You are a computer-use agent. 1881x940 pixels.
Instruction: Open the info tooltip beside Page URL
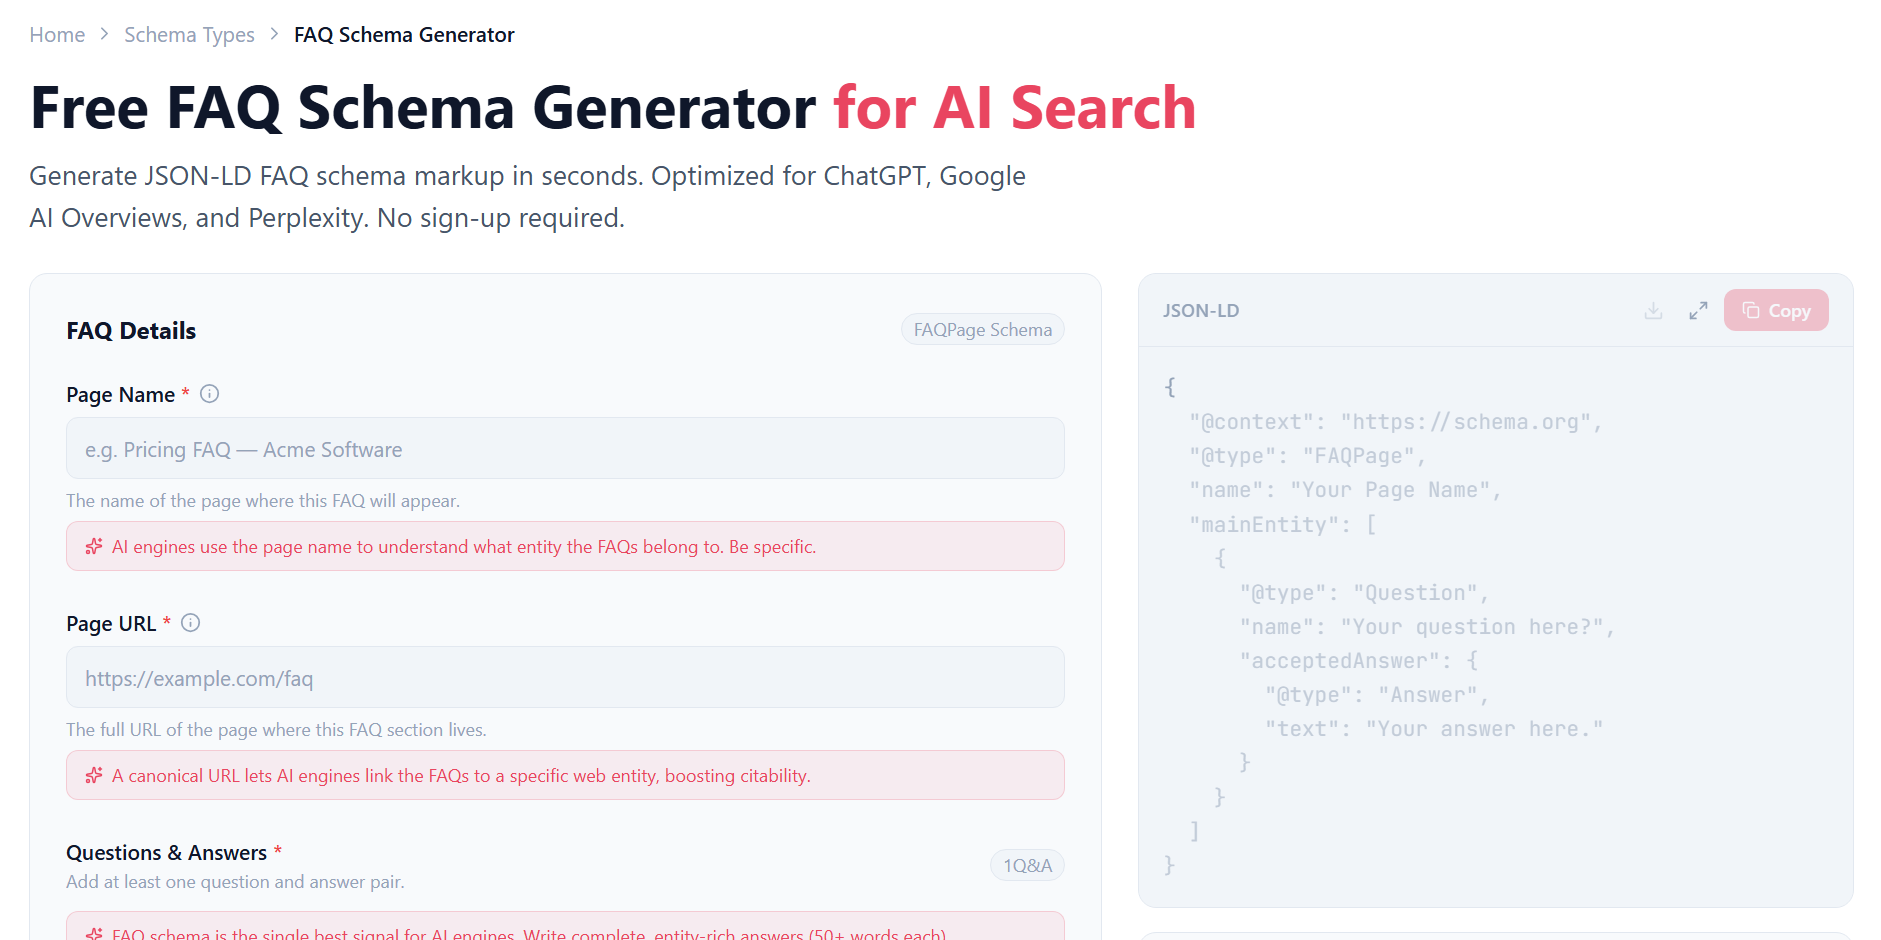[191, 622]
